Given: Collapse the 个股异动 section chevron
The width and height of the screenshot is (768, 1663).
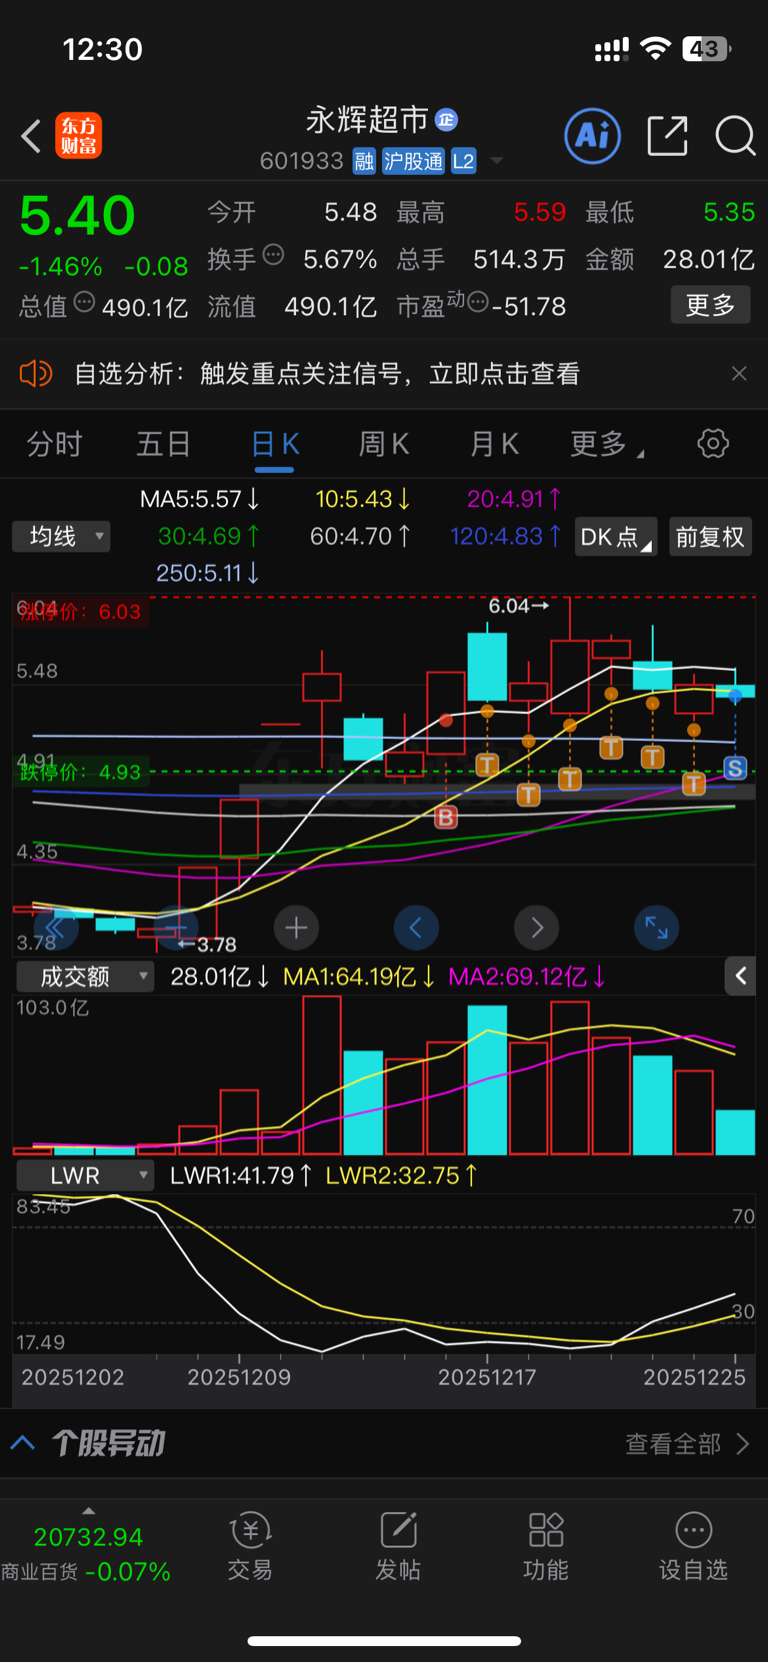Looking at the screenshot, I should (x=23, y=1443).
